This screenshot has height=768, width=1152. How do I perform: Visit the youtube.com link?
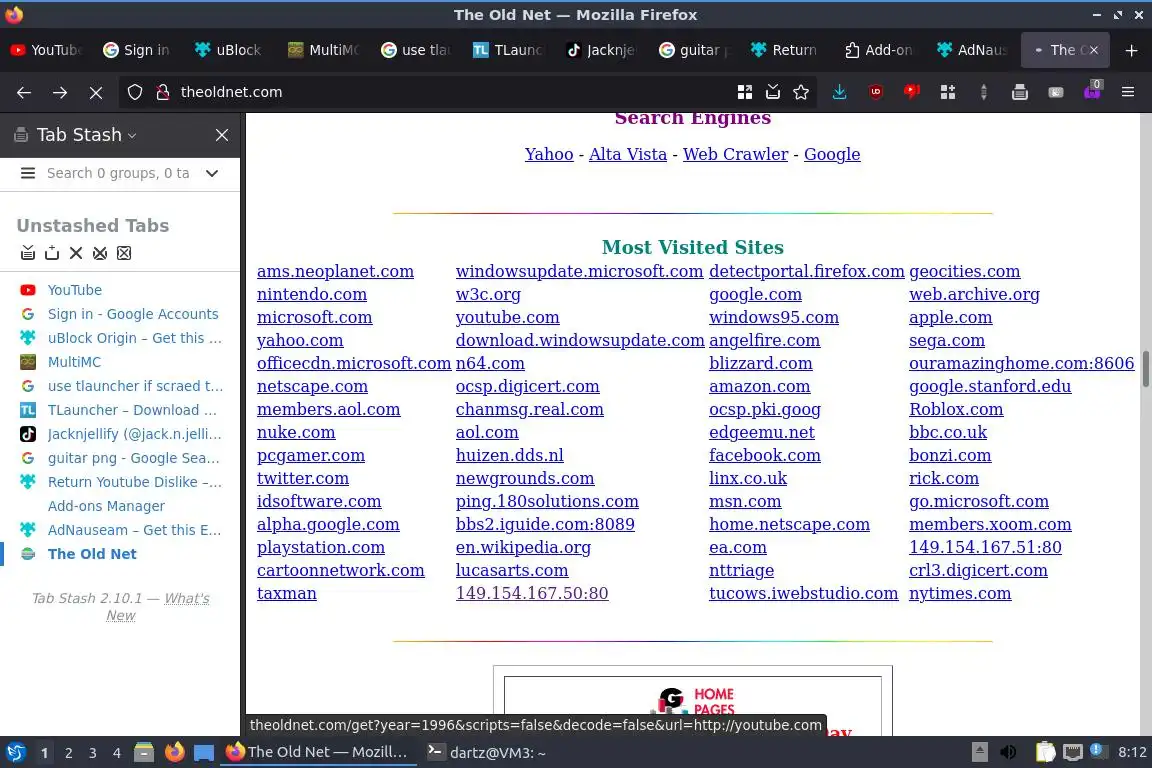click(507, 317)
